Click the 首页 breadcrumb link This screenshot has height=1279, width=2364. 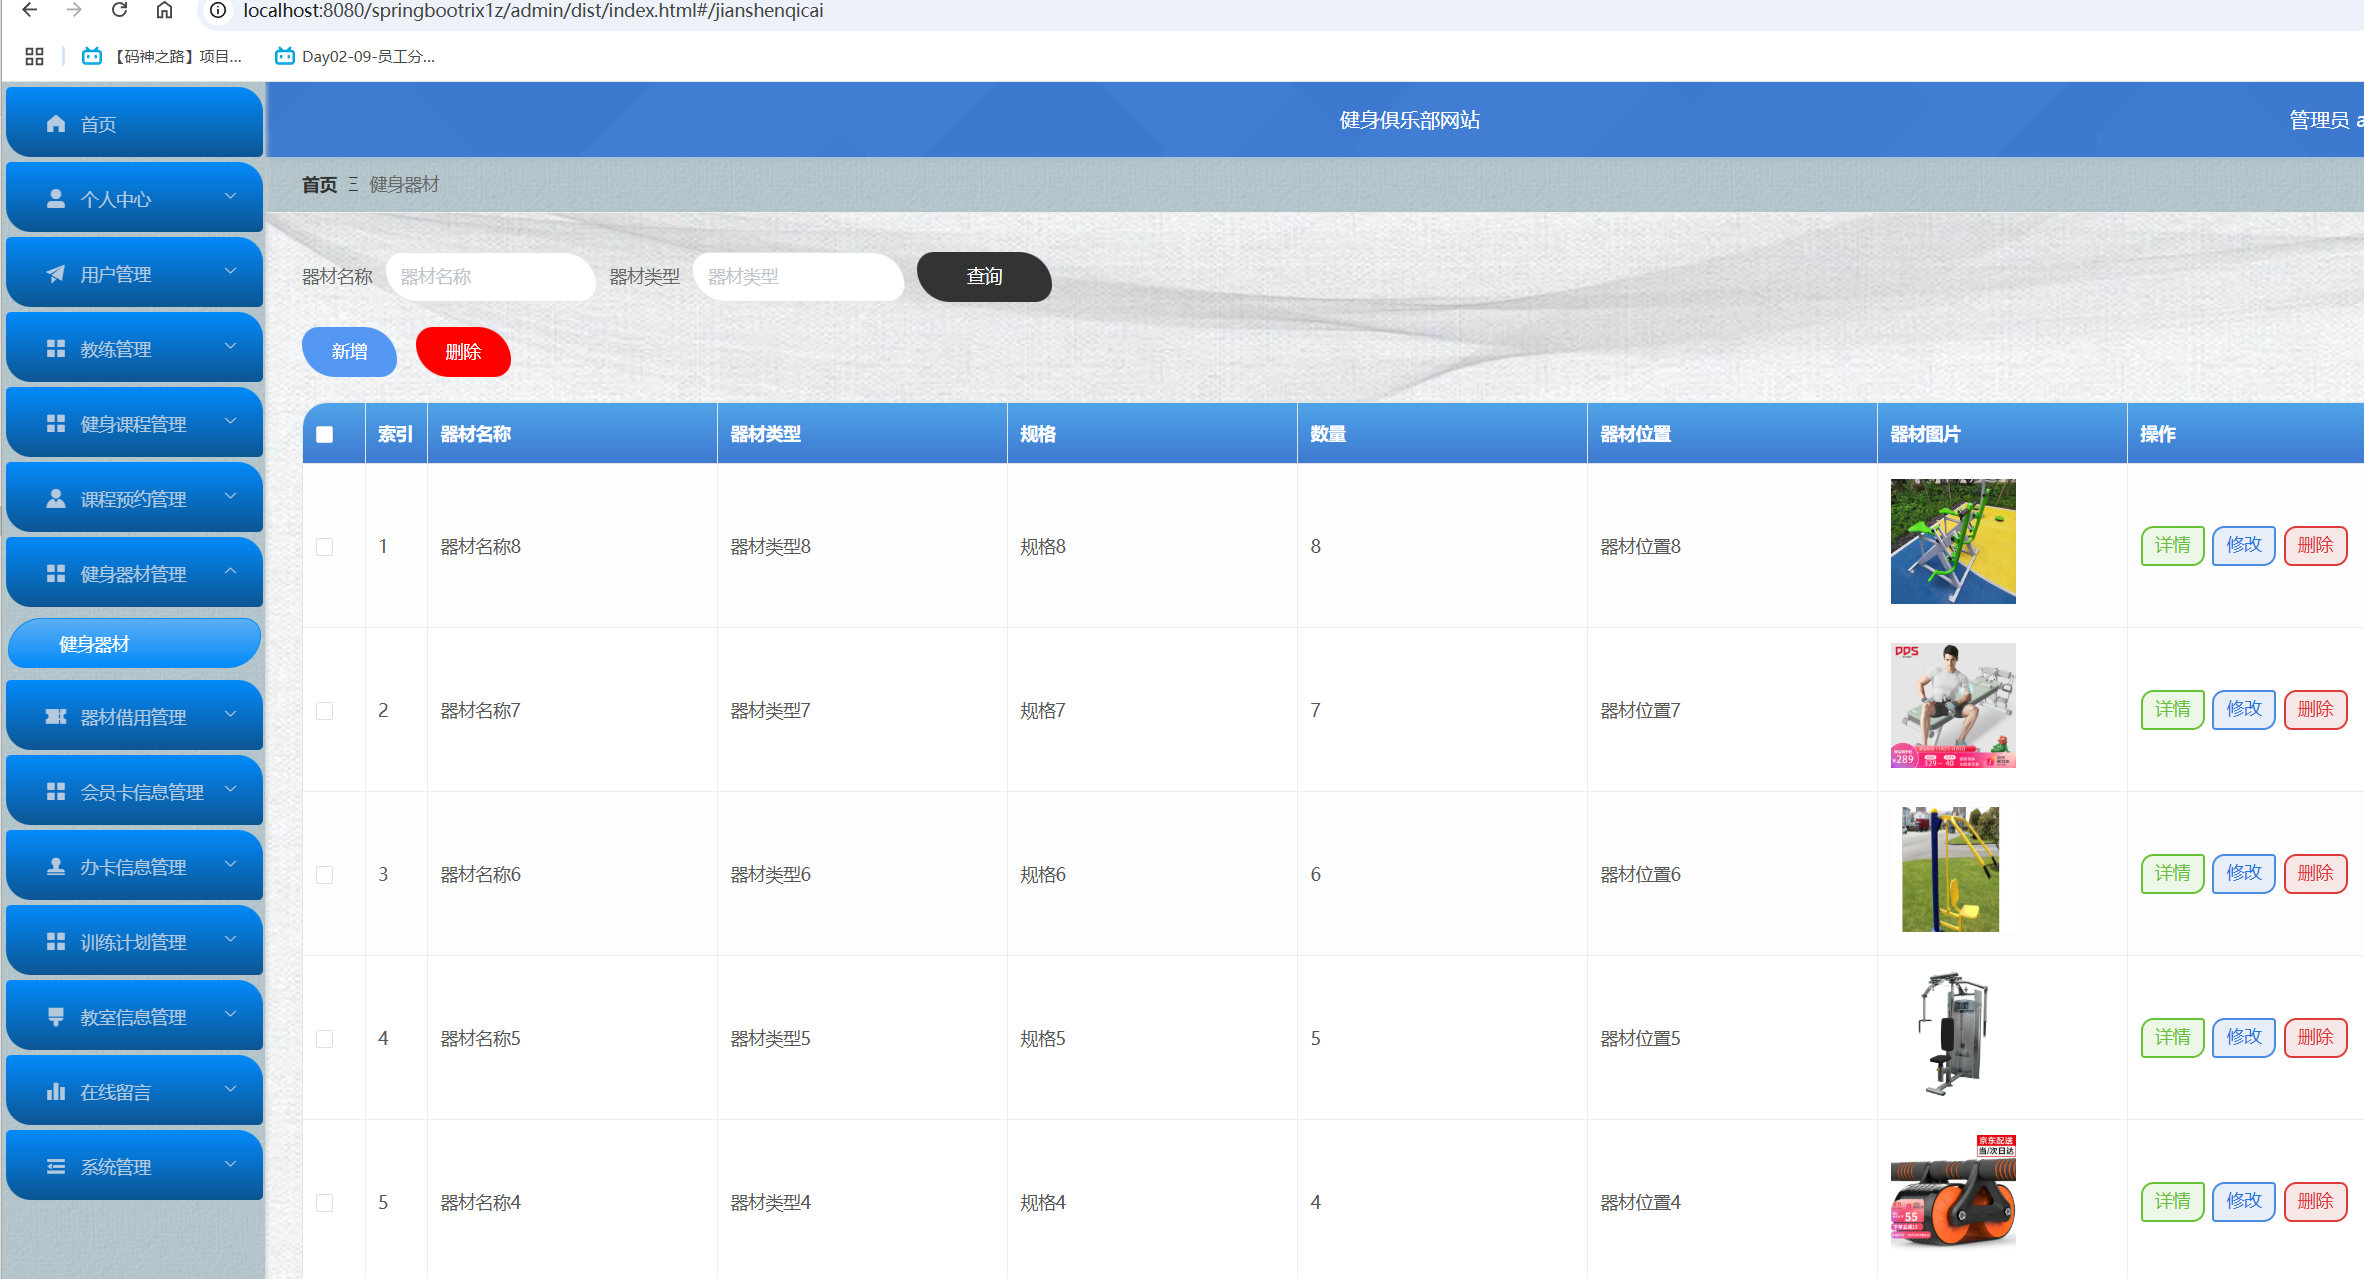point(319,185)
